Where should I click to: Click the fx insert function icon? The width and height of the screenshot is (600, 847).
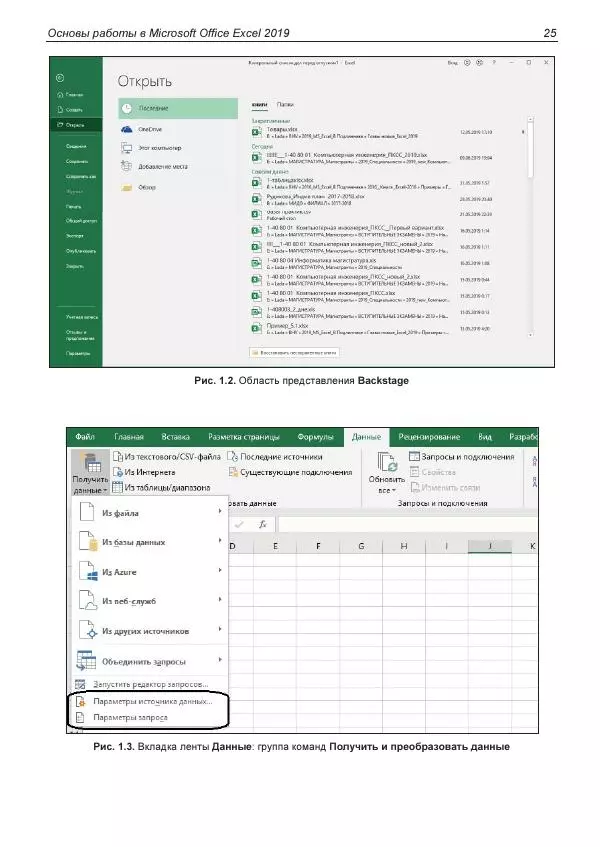click(x=262, y=525)
